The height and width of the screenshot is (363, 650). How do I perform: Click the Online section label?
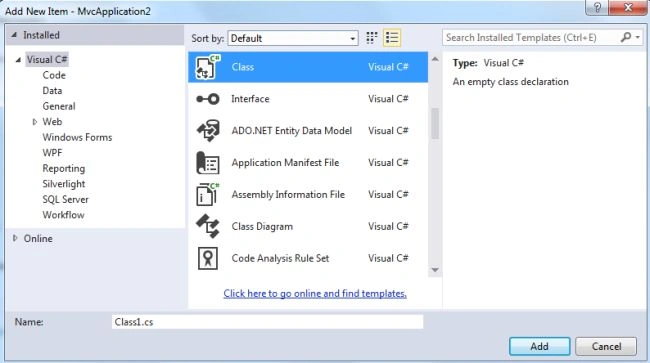pyautogui.click(x=38, y=239)
